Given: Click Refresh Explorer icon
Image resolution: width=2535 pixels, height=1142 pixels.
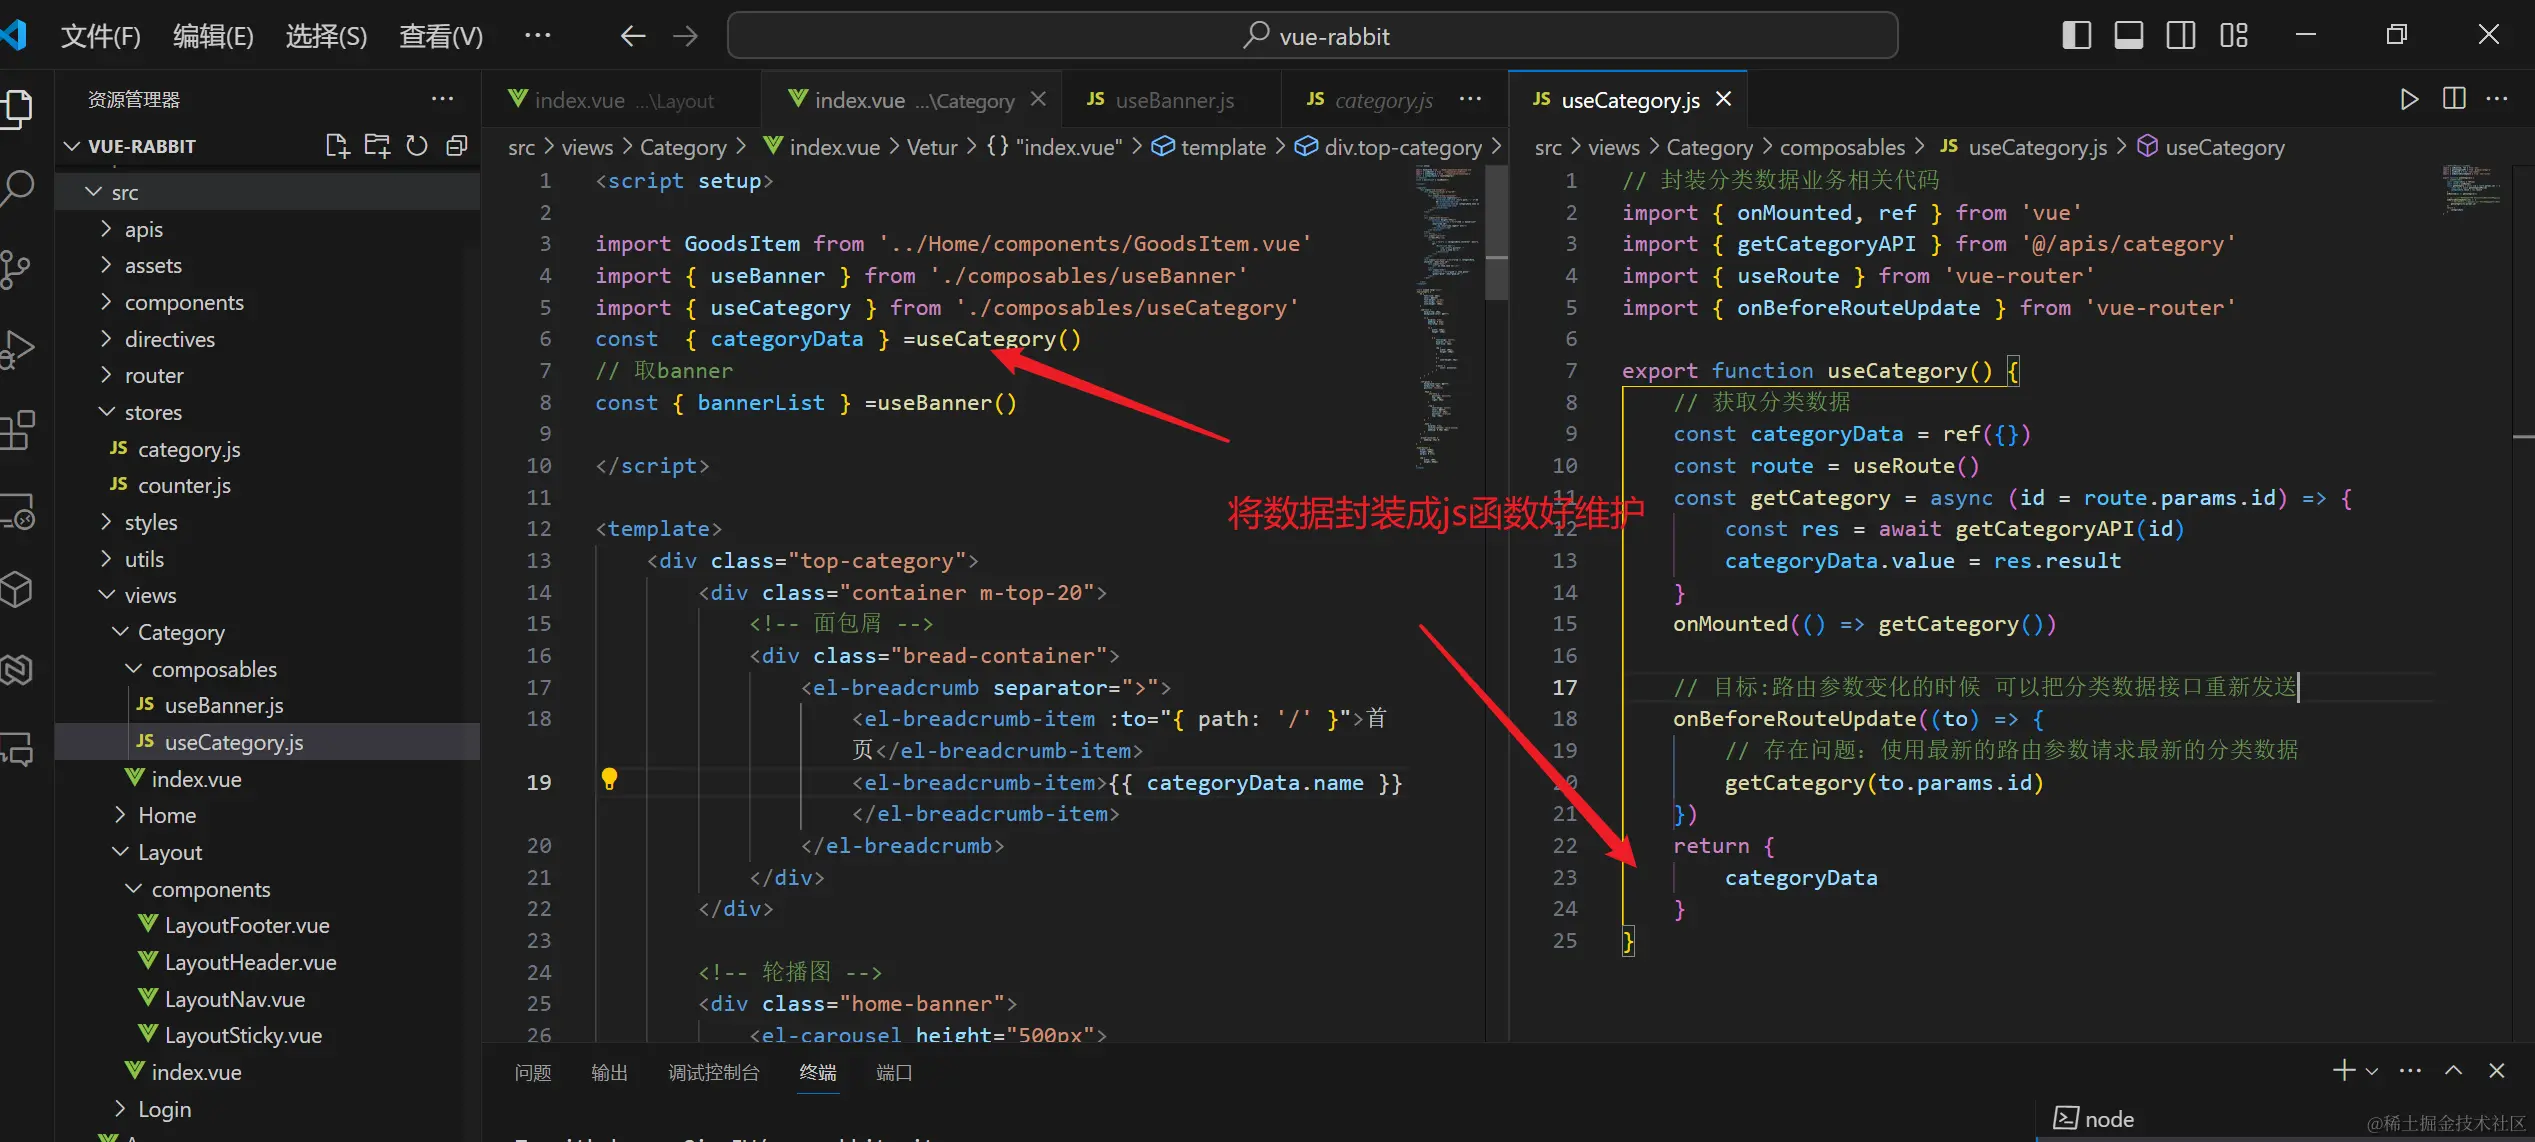Looking at the screenshot, I should pos(417,146).
